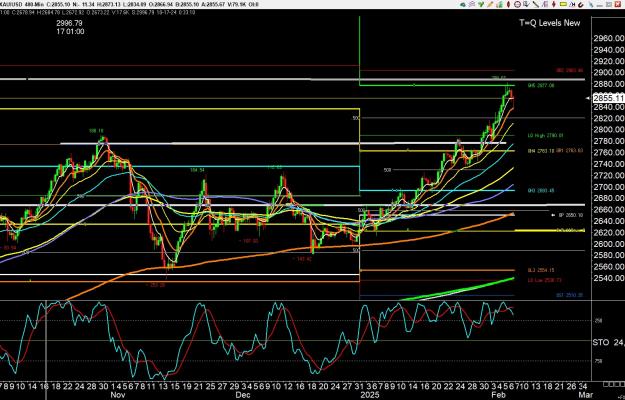This screenshot has height=400, width=625.
Task: Click the 2900.00 price axis label
Action: pos(609,73)
